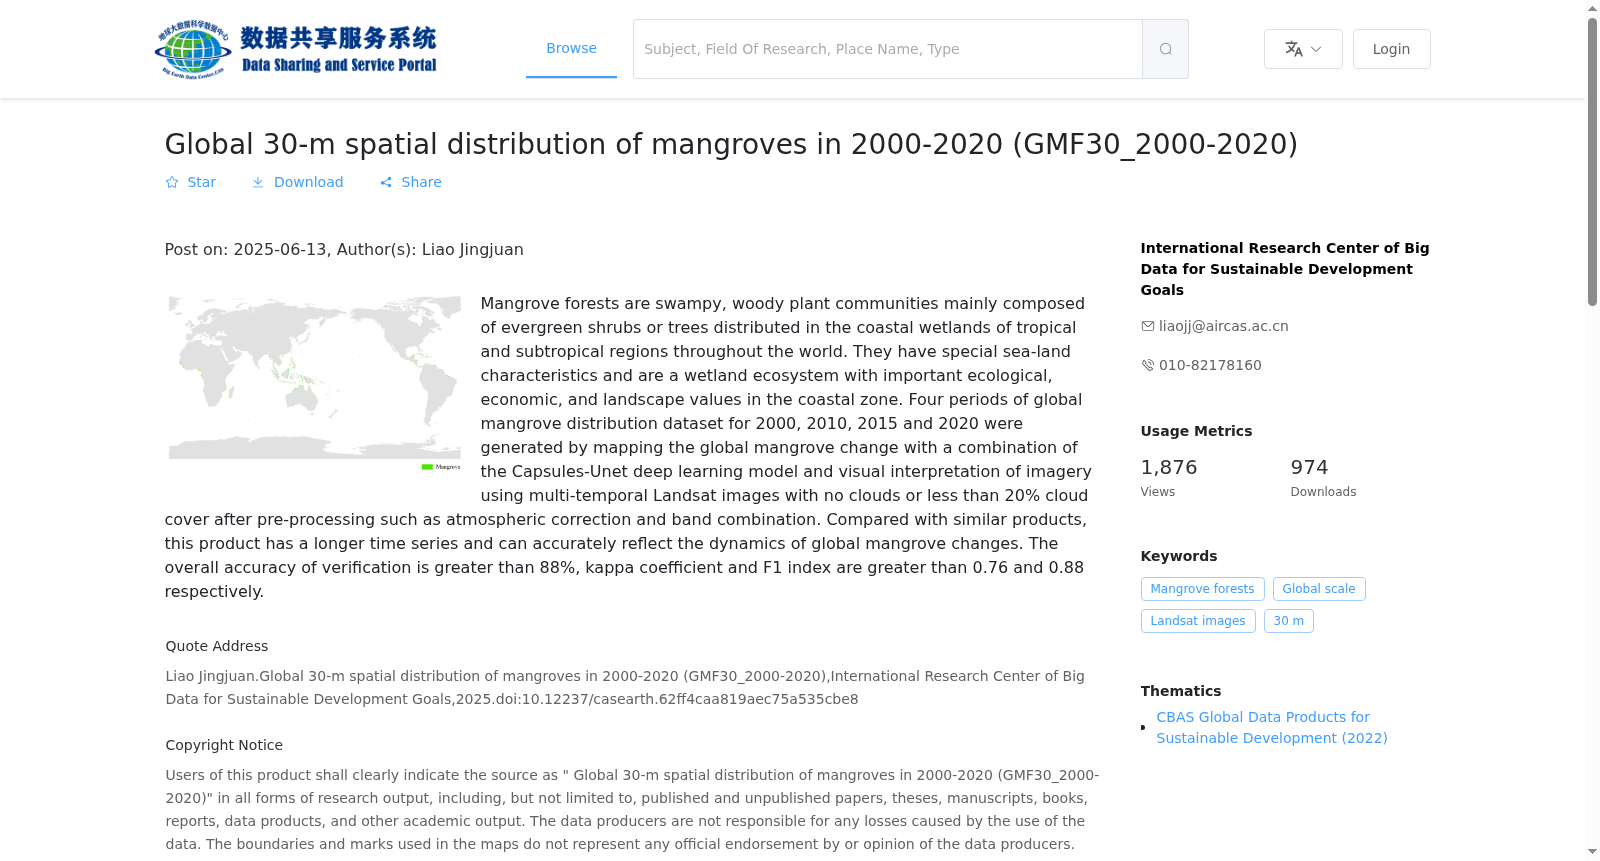Open the language translation dropdown
Screen dimensions: 1600x861
(1303, 49)
